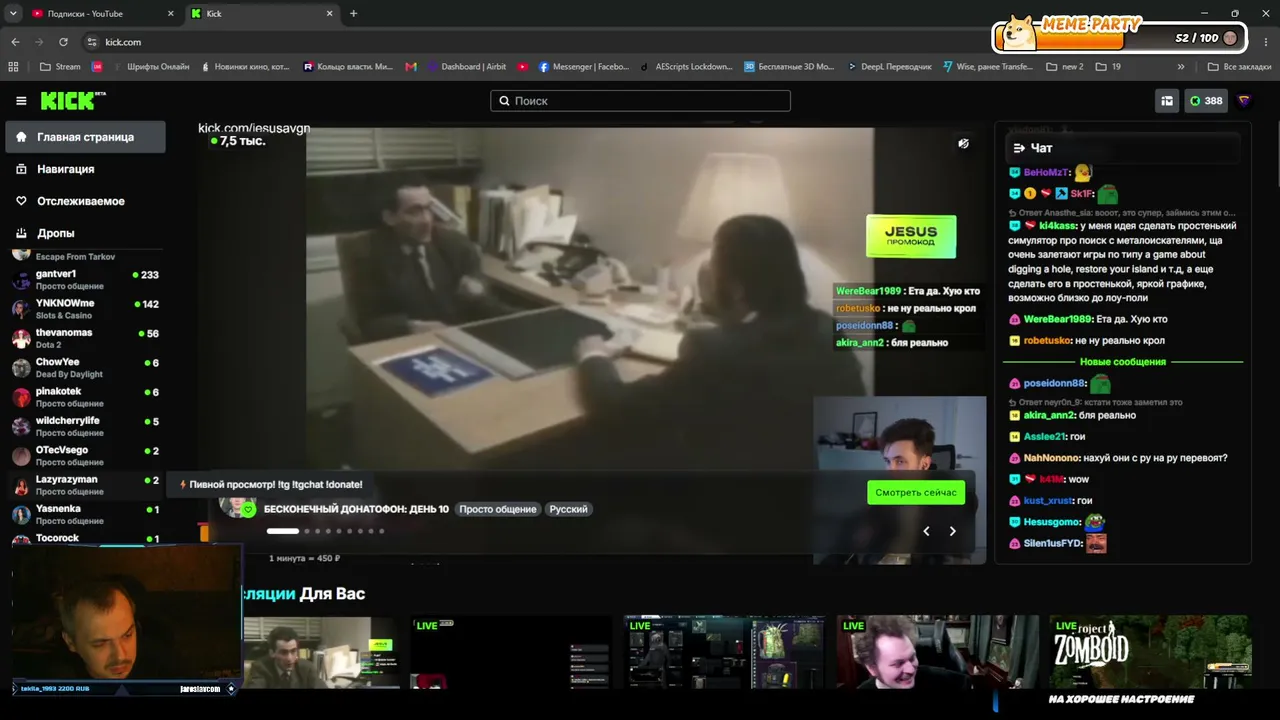Toggle the mute icon on the stream preview

tap(963, 144)
